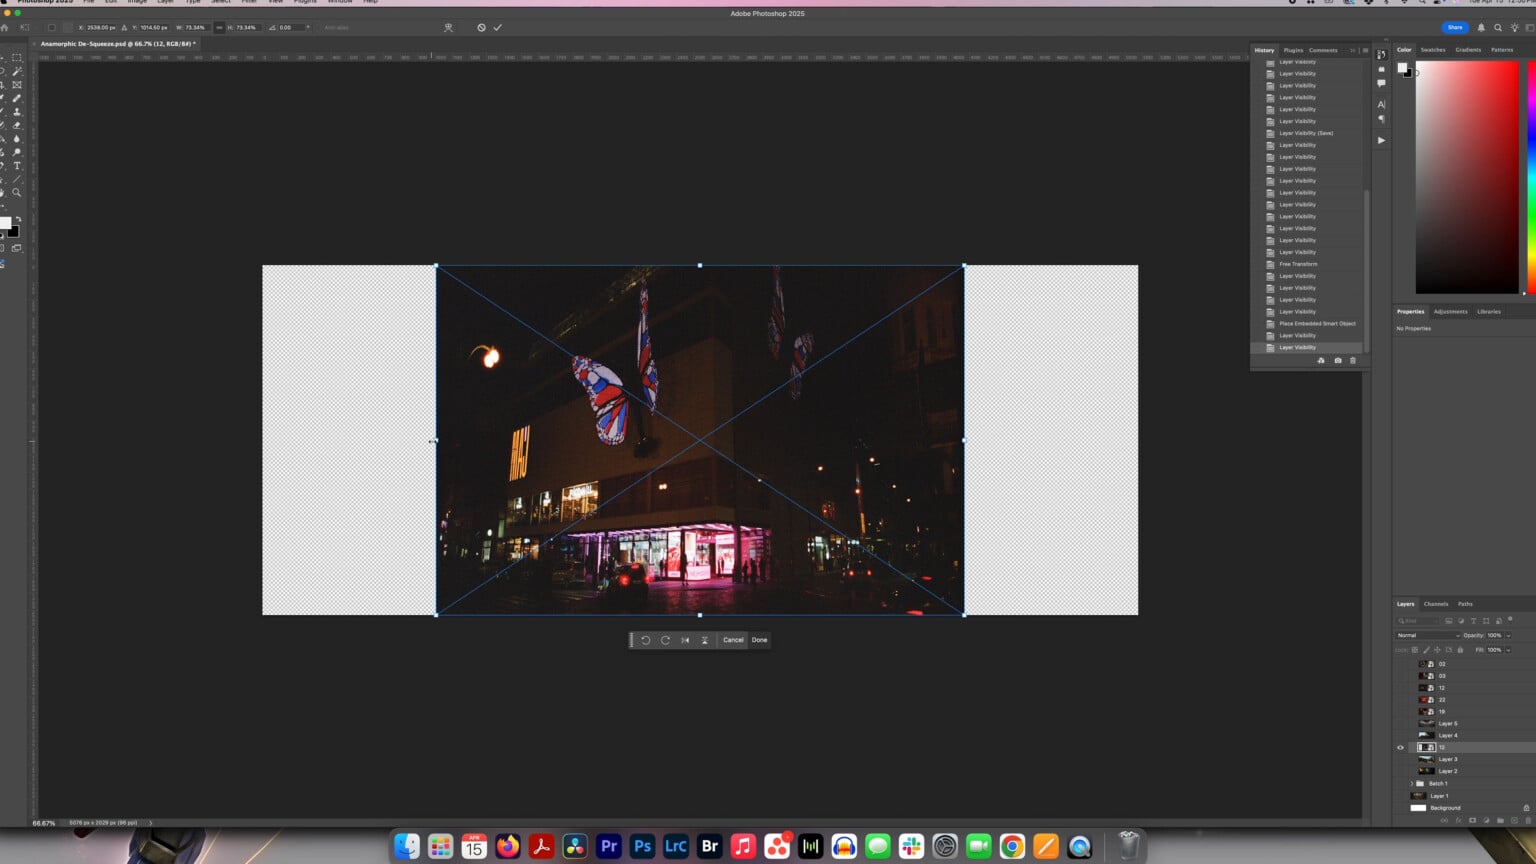Select the Type tool
The width and height of the screenshot is (1536, 864).
click(16, 163)
